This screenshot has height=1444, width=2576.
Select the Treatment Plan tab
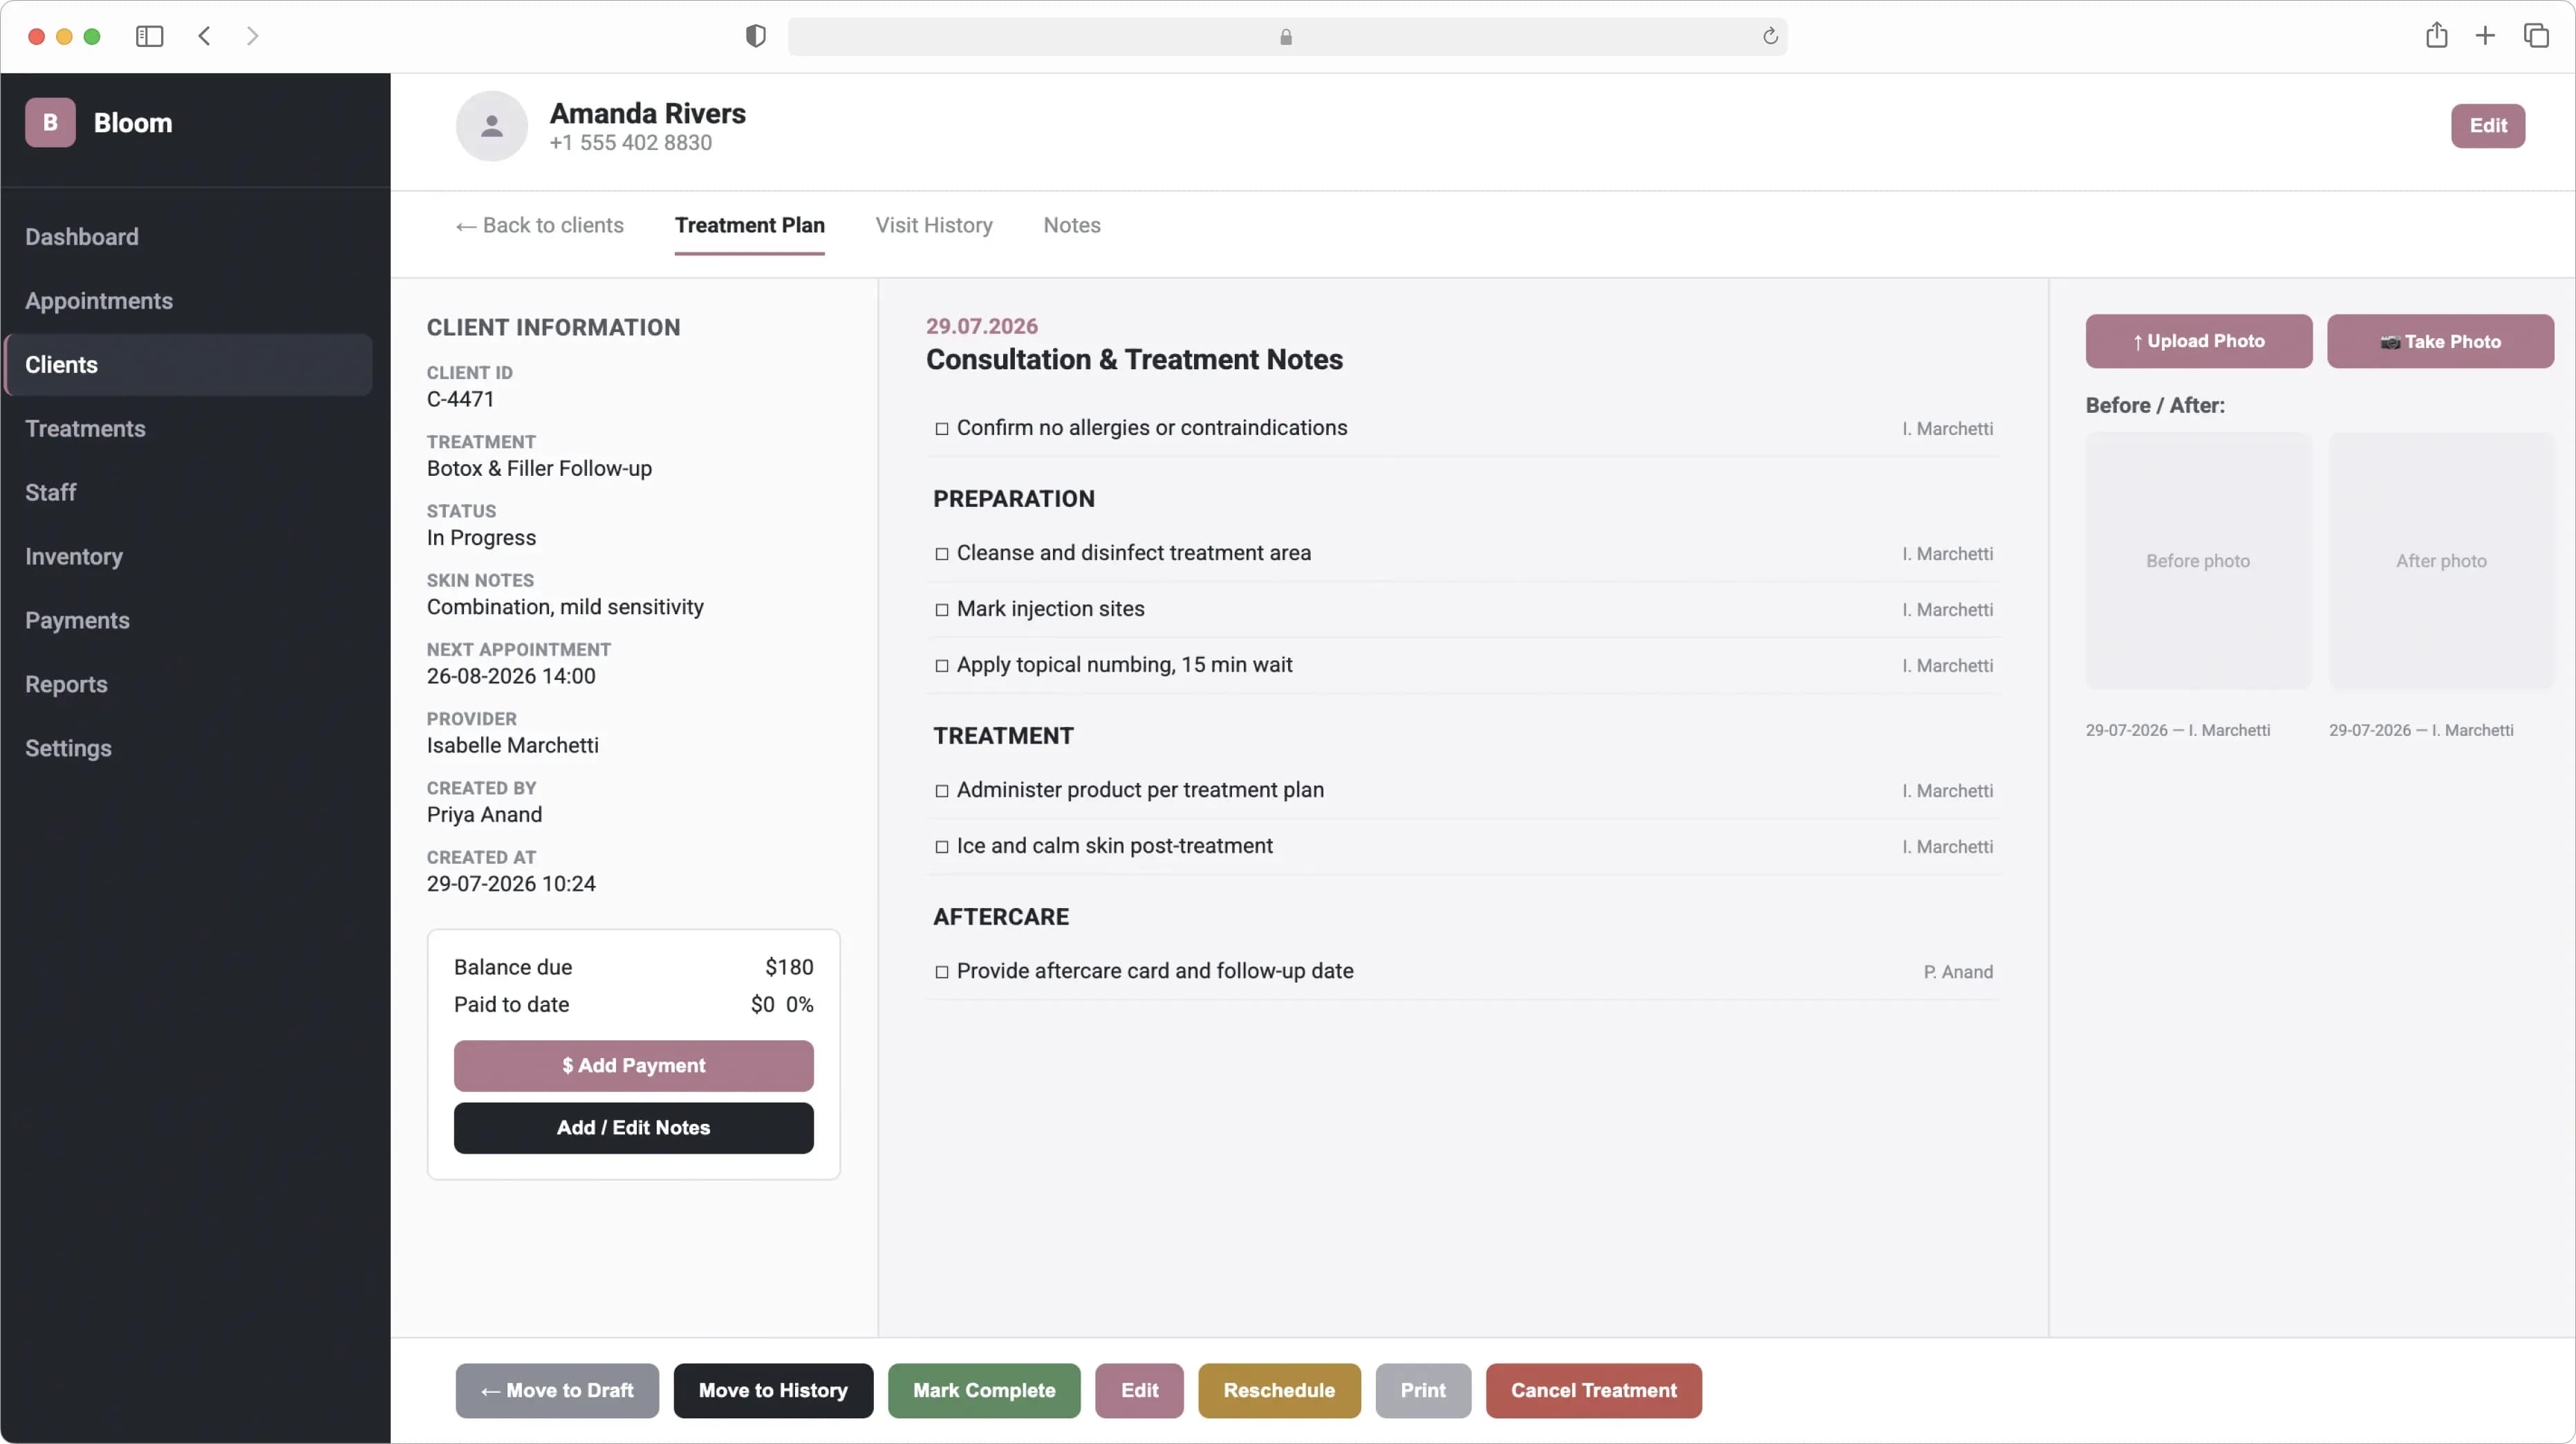click(x=749, y=225)
